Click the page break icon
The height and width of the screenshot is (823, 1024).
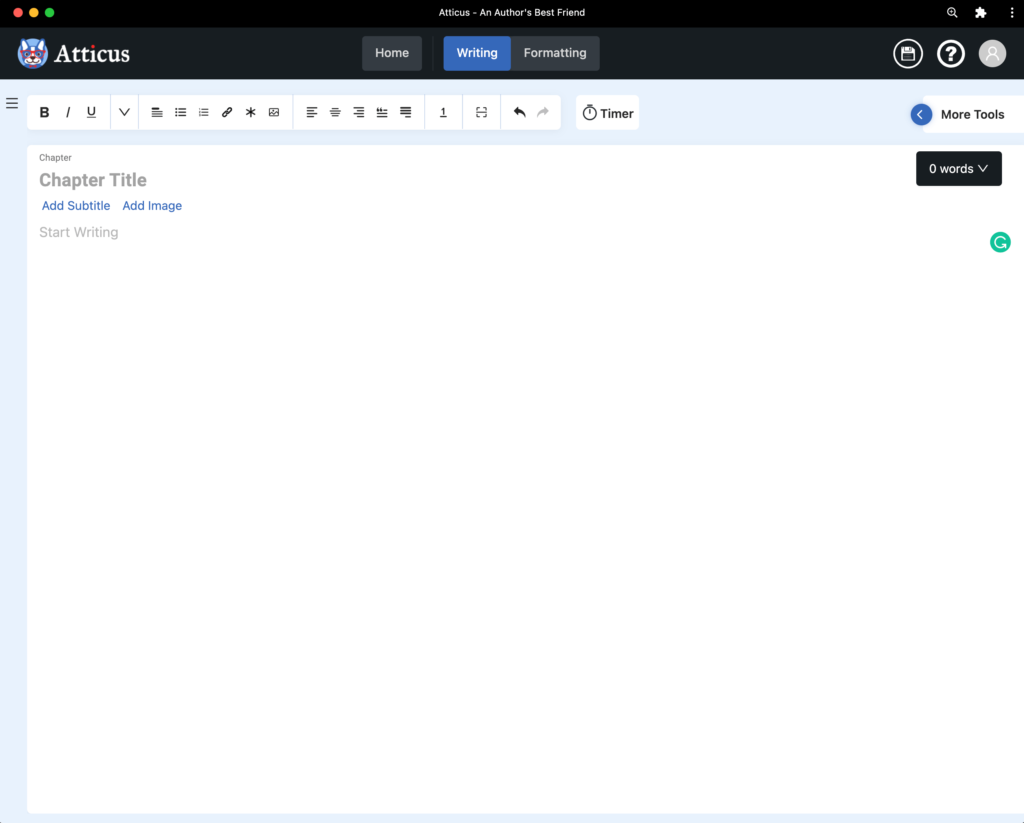pyautogui.click(x=481, y=112)
